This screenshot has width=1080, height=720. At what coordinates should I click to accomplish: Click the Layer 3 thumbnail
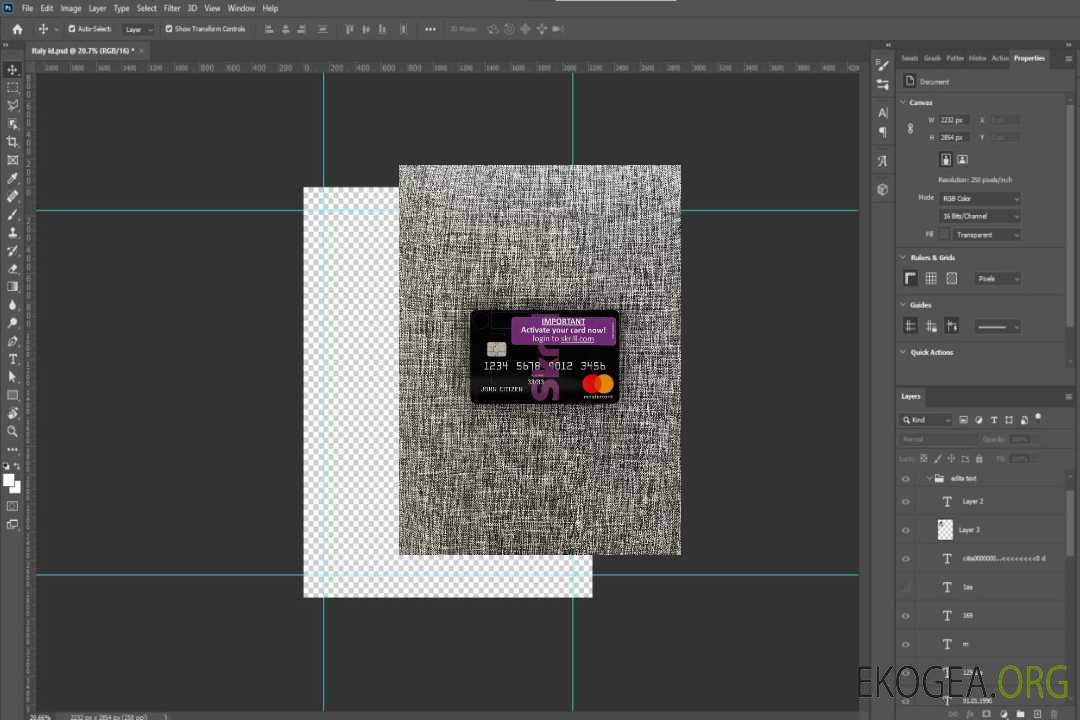tap(945, 530)
